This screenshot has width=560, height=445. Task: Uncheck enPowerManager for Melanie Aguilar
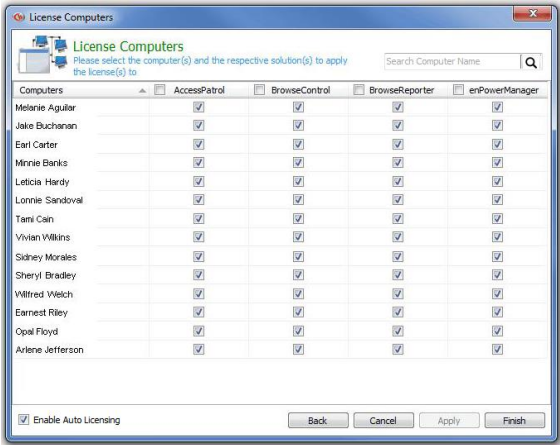coord(498,107)
